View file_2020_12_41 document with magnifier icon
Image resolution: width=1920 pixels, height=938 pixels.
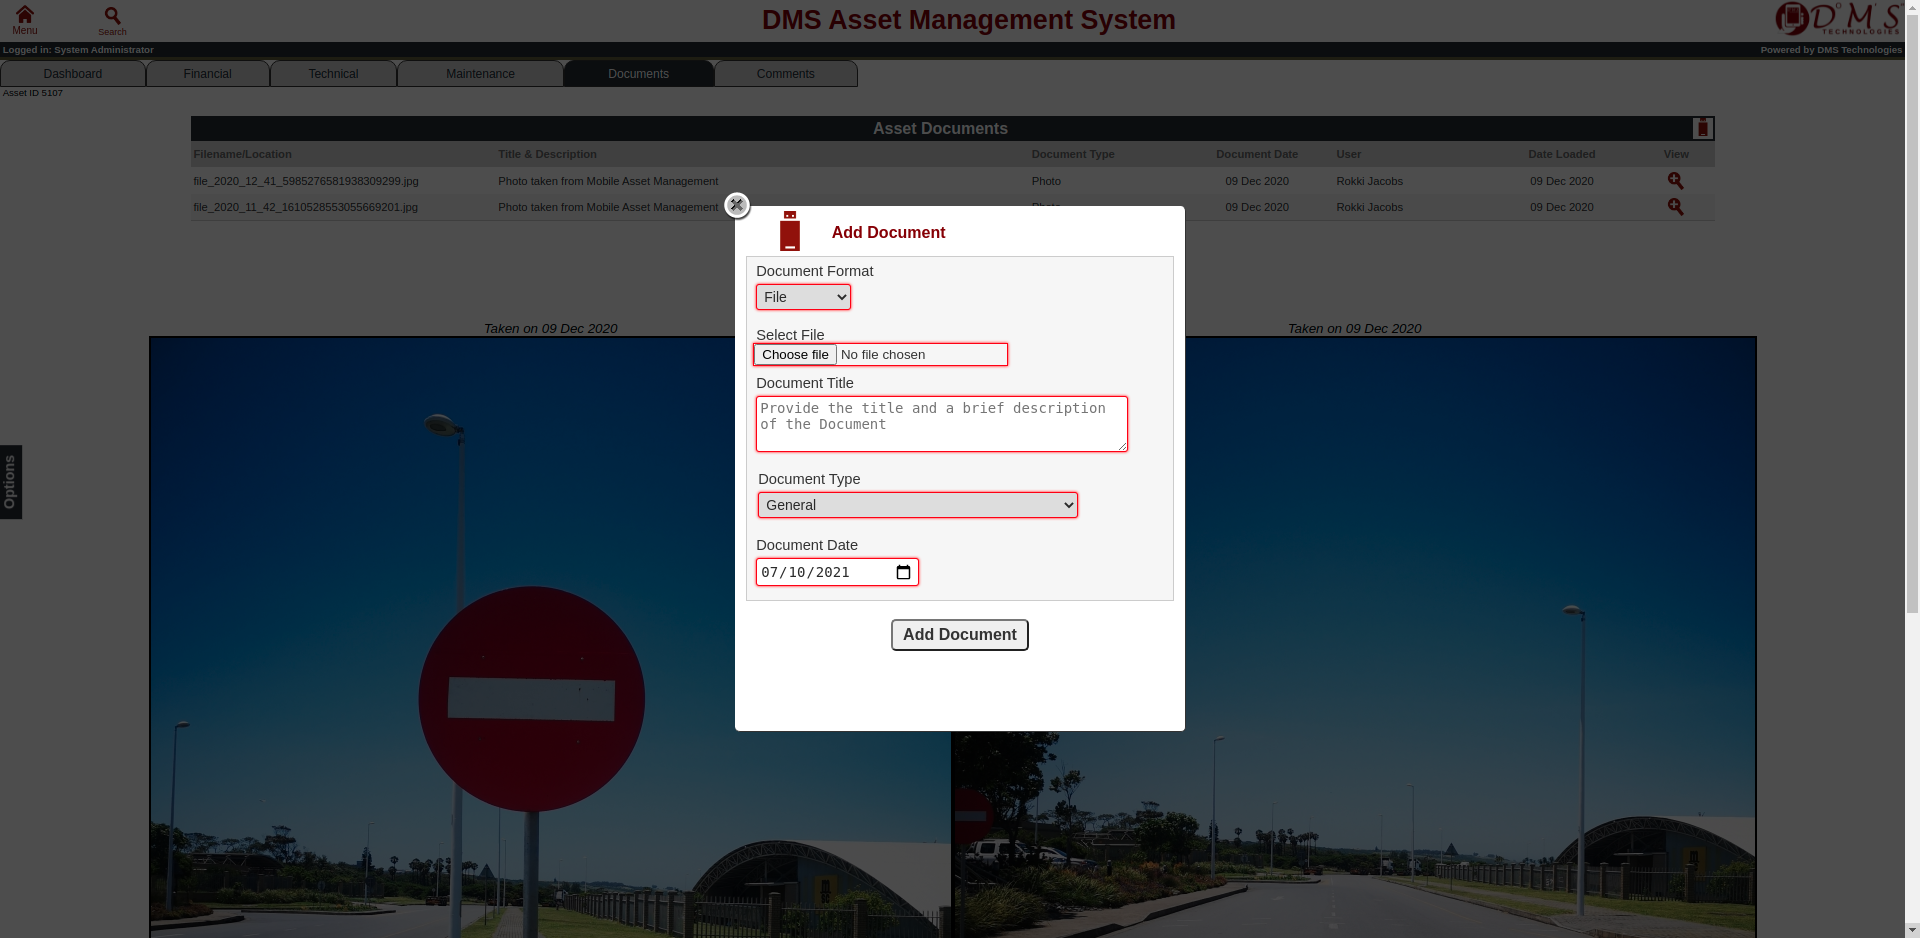(x=1675, y=181)
